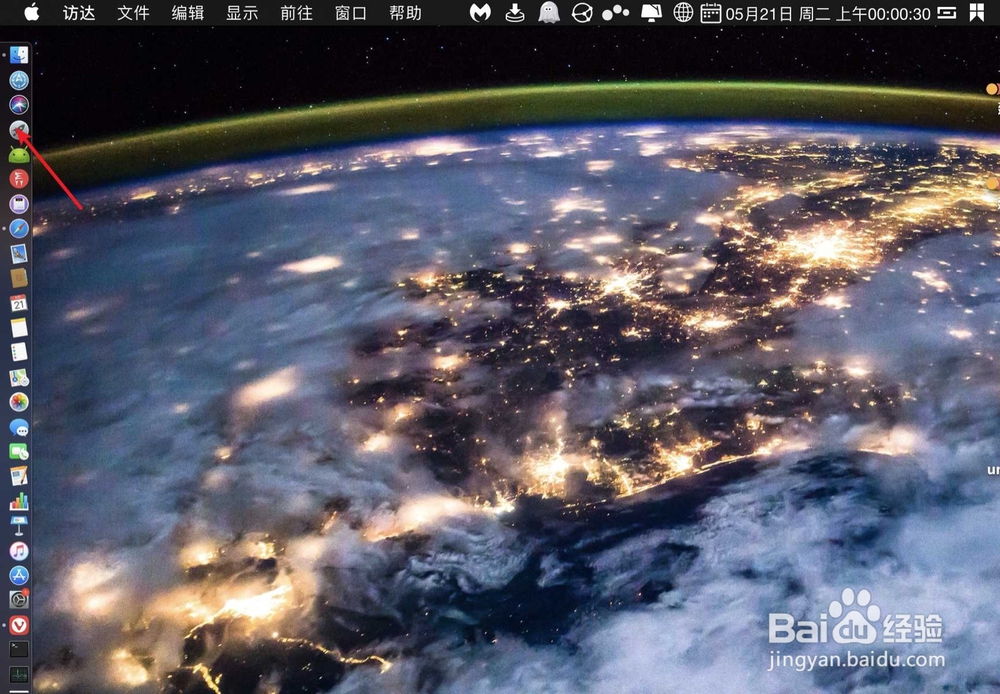Click the 05月21日 周二 clock text
This screenshot has width=1000, height=694.
point(828,13)
